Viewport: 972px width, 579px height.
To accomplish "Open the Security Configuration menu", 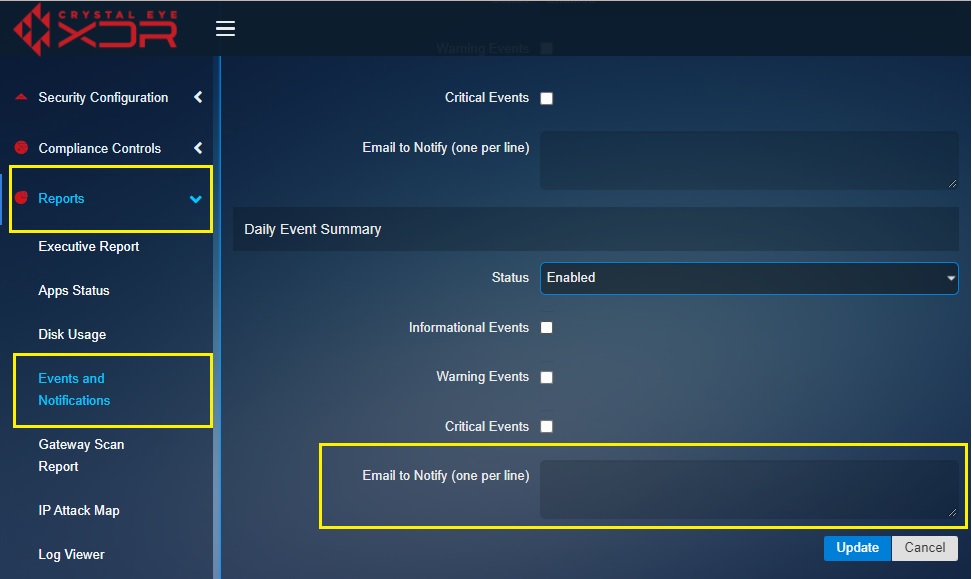I will pyautogui.click(x=103, y=97).
